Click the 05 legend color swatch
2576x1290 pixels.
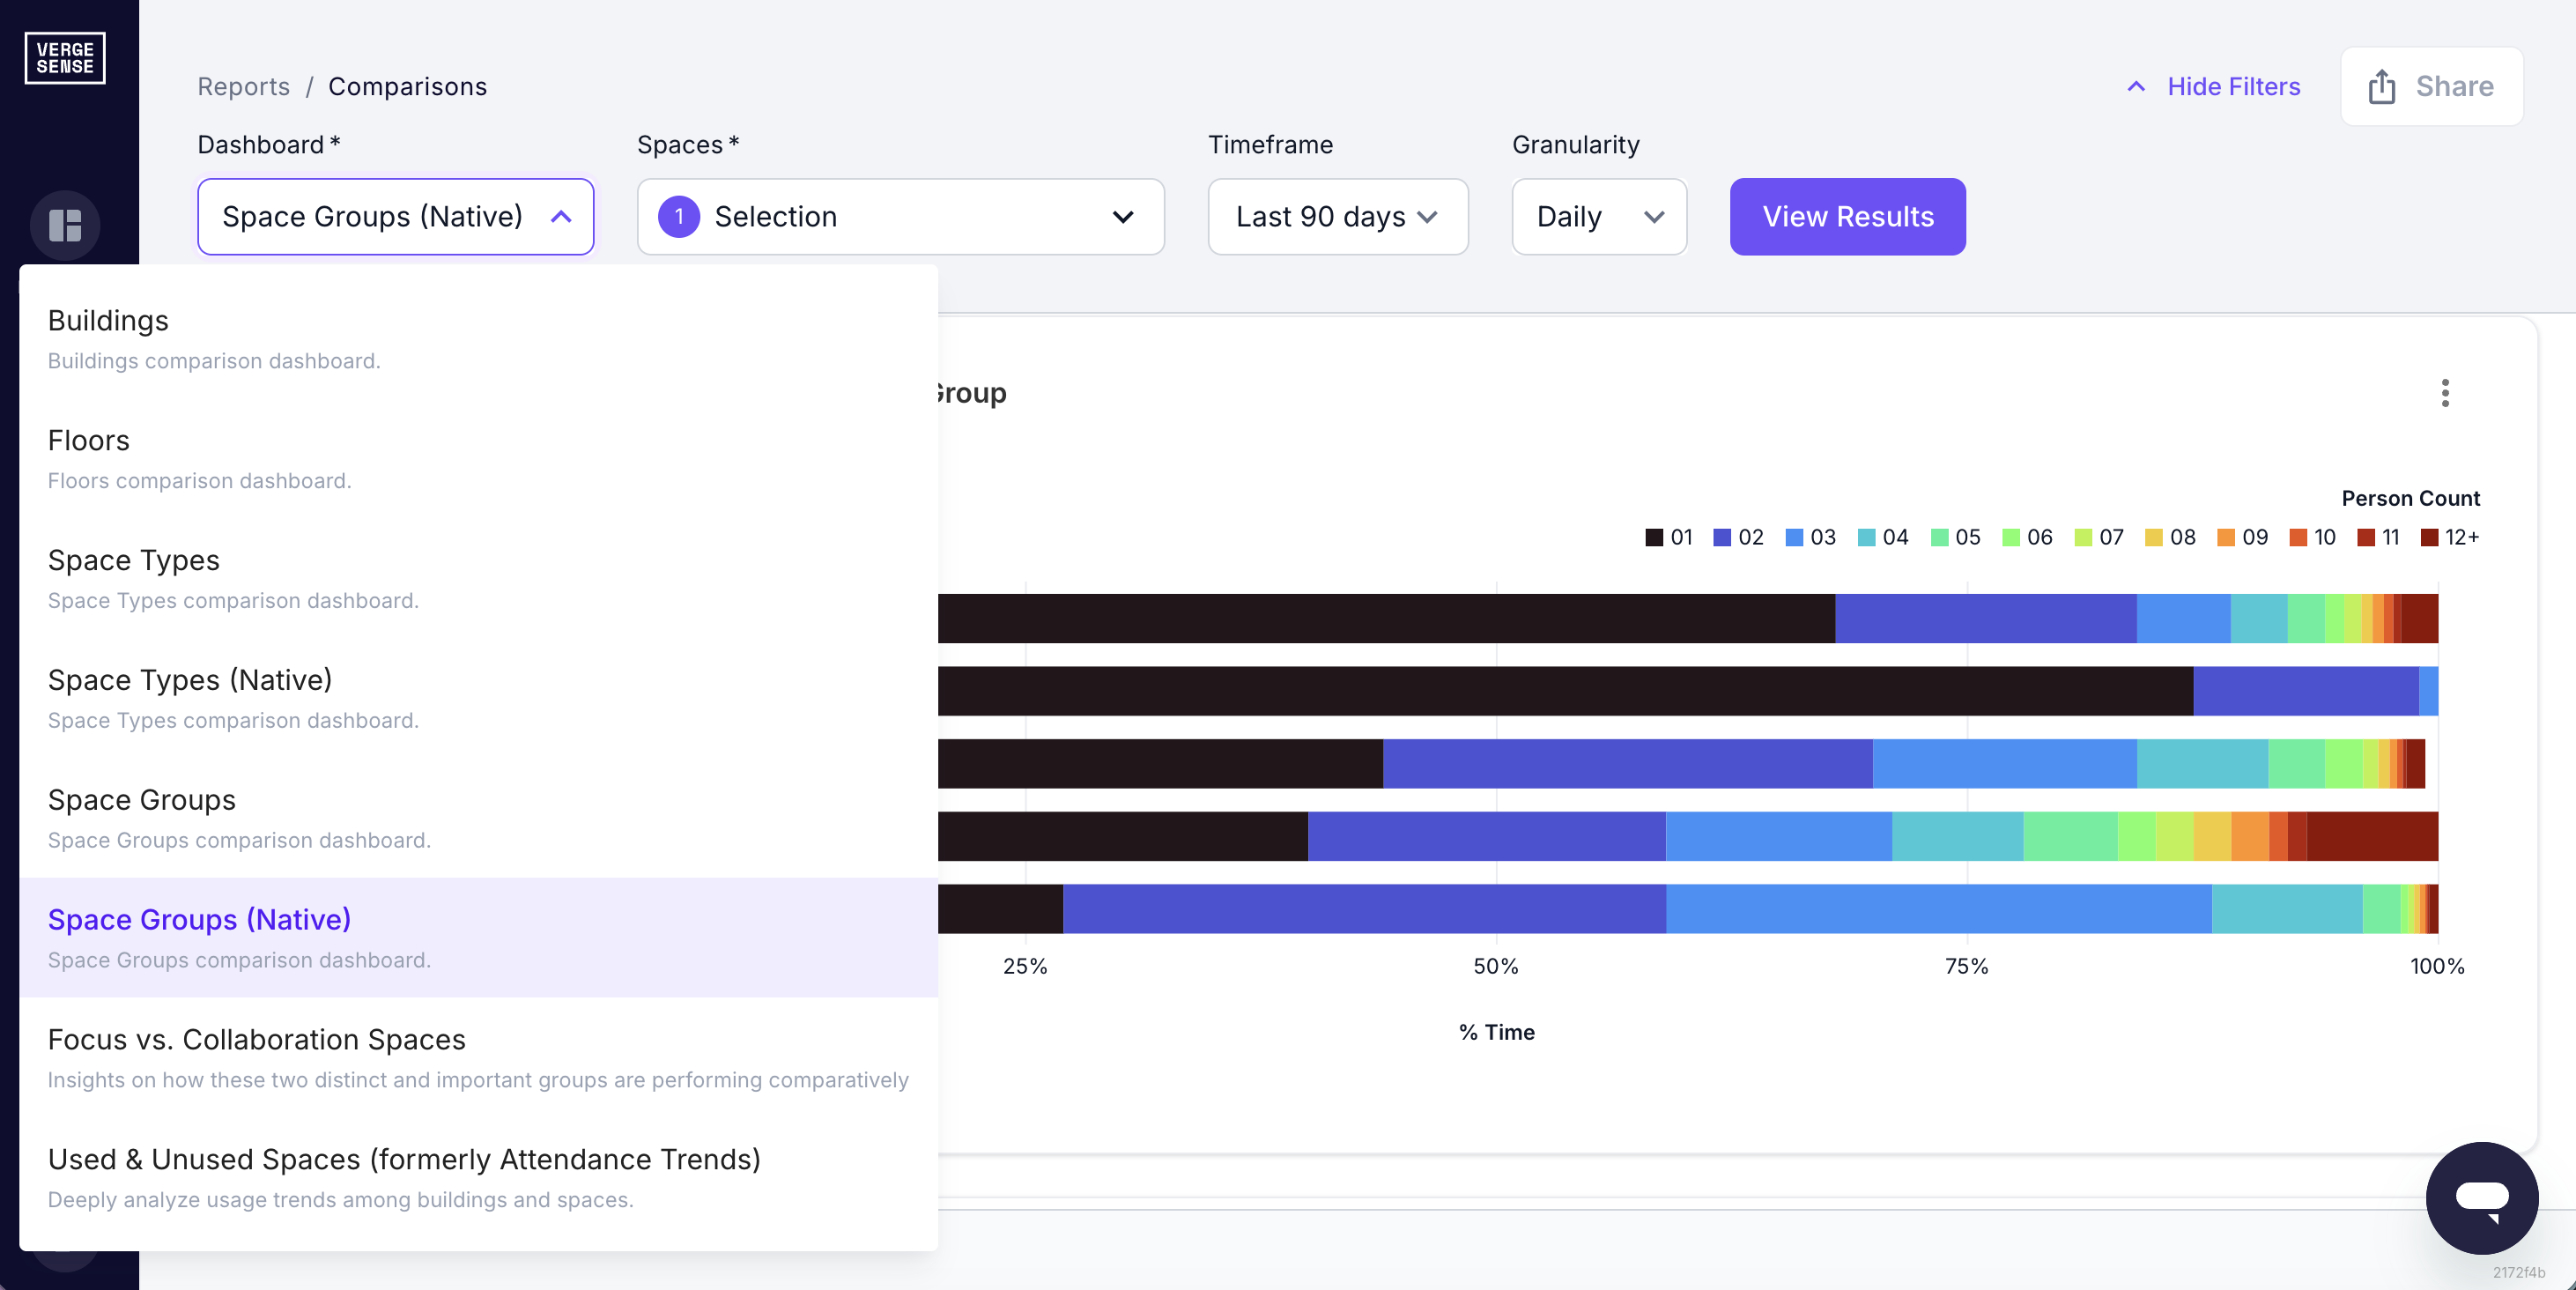coord(1939,538)
